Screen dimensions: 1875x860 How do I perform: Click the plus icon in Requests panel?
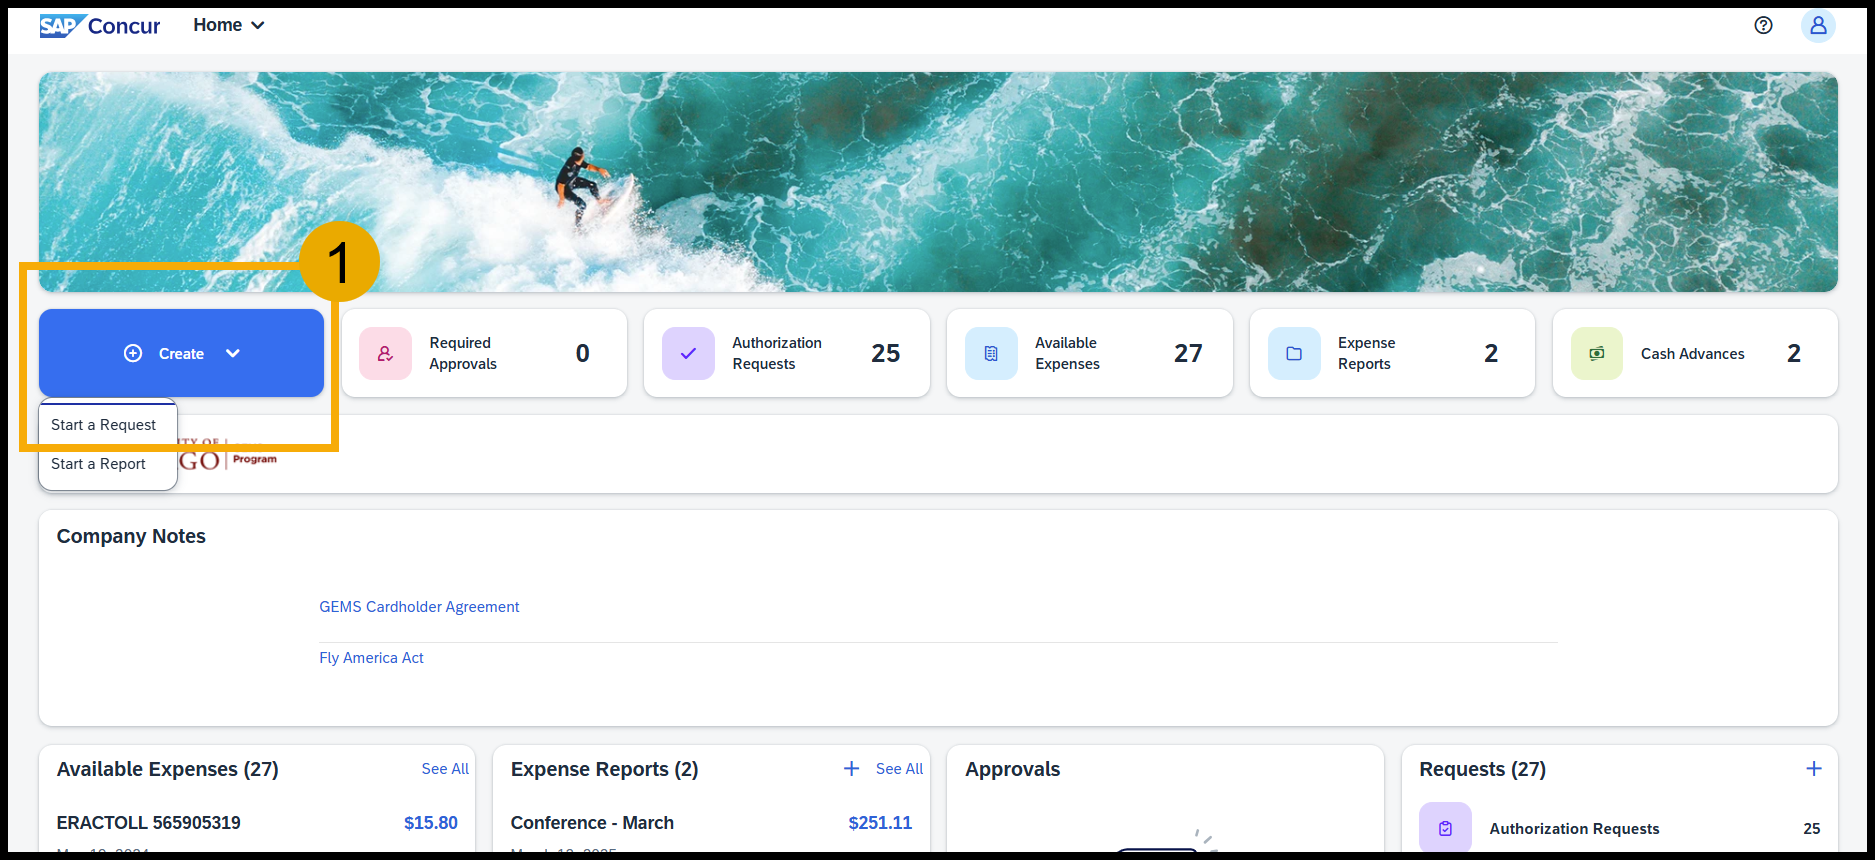1814,768
